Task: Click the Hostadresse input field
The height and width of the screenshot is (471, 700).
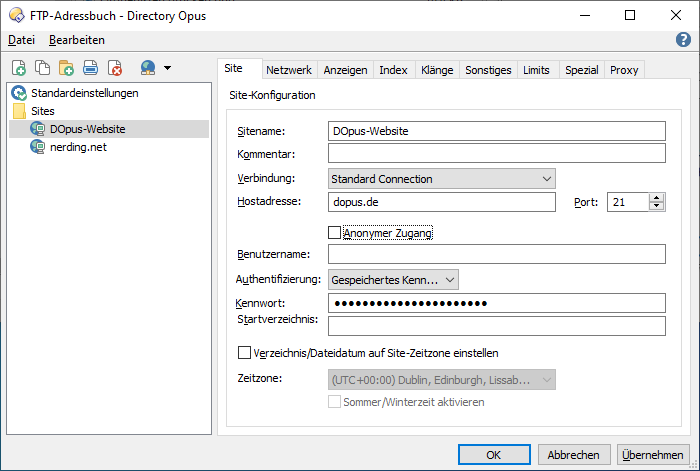Action: click(x=442, y=202)
